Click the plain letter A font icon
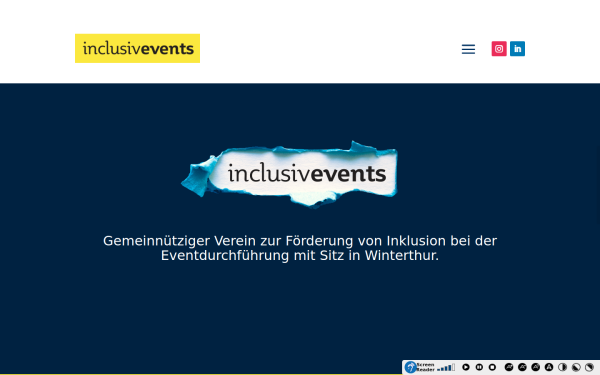The height and width of the screenshot is (375, 600). click(x=549, y=367)
